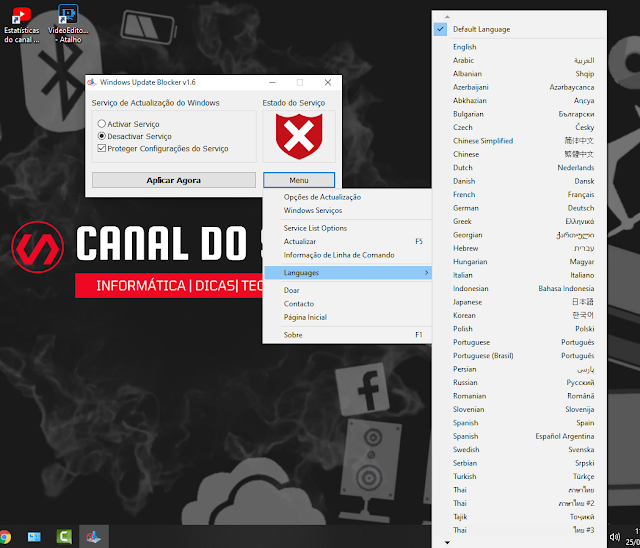Toggle the Default Language checkmark
This screenshot has width=640, height=548.
440,29
